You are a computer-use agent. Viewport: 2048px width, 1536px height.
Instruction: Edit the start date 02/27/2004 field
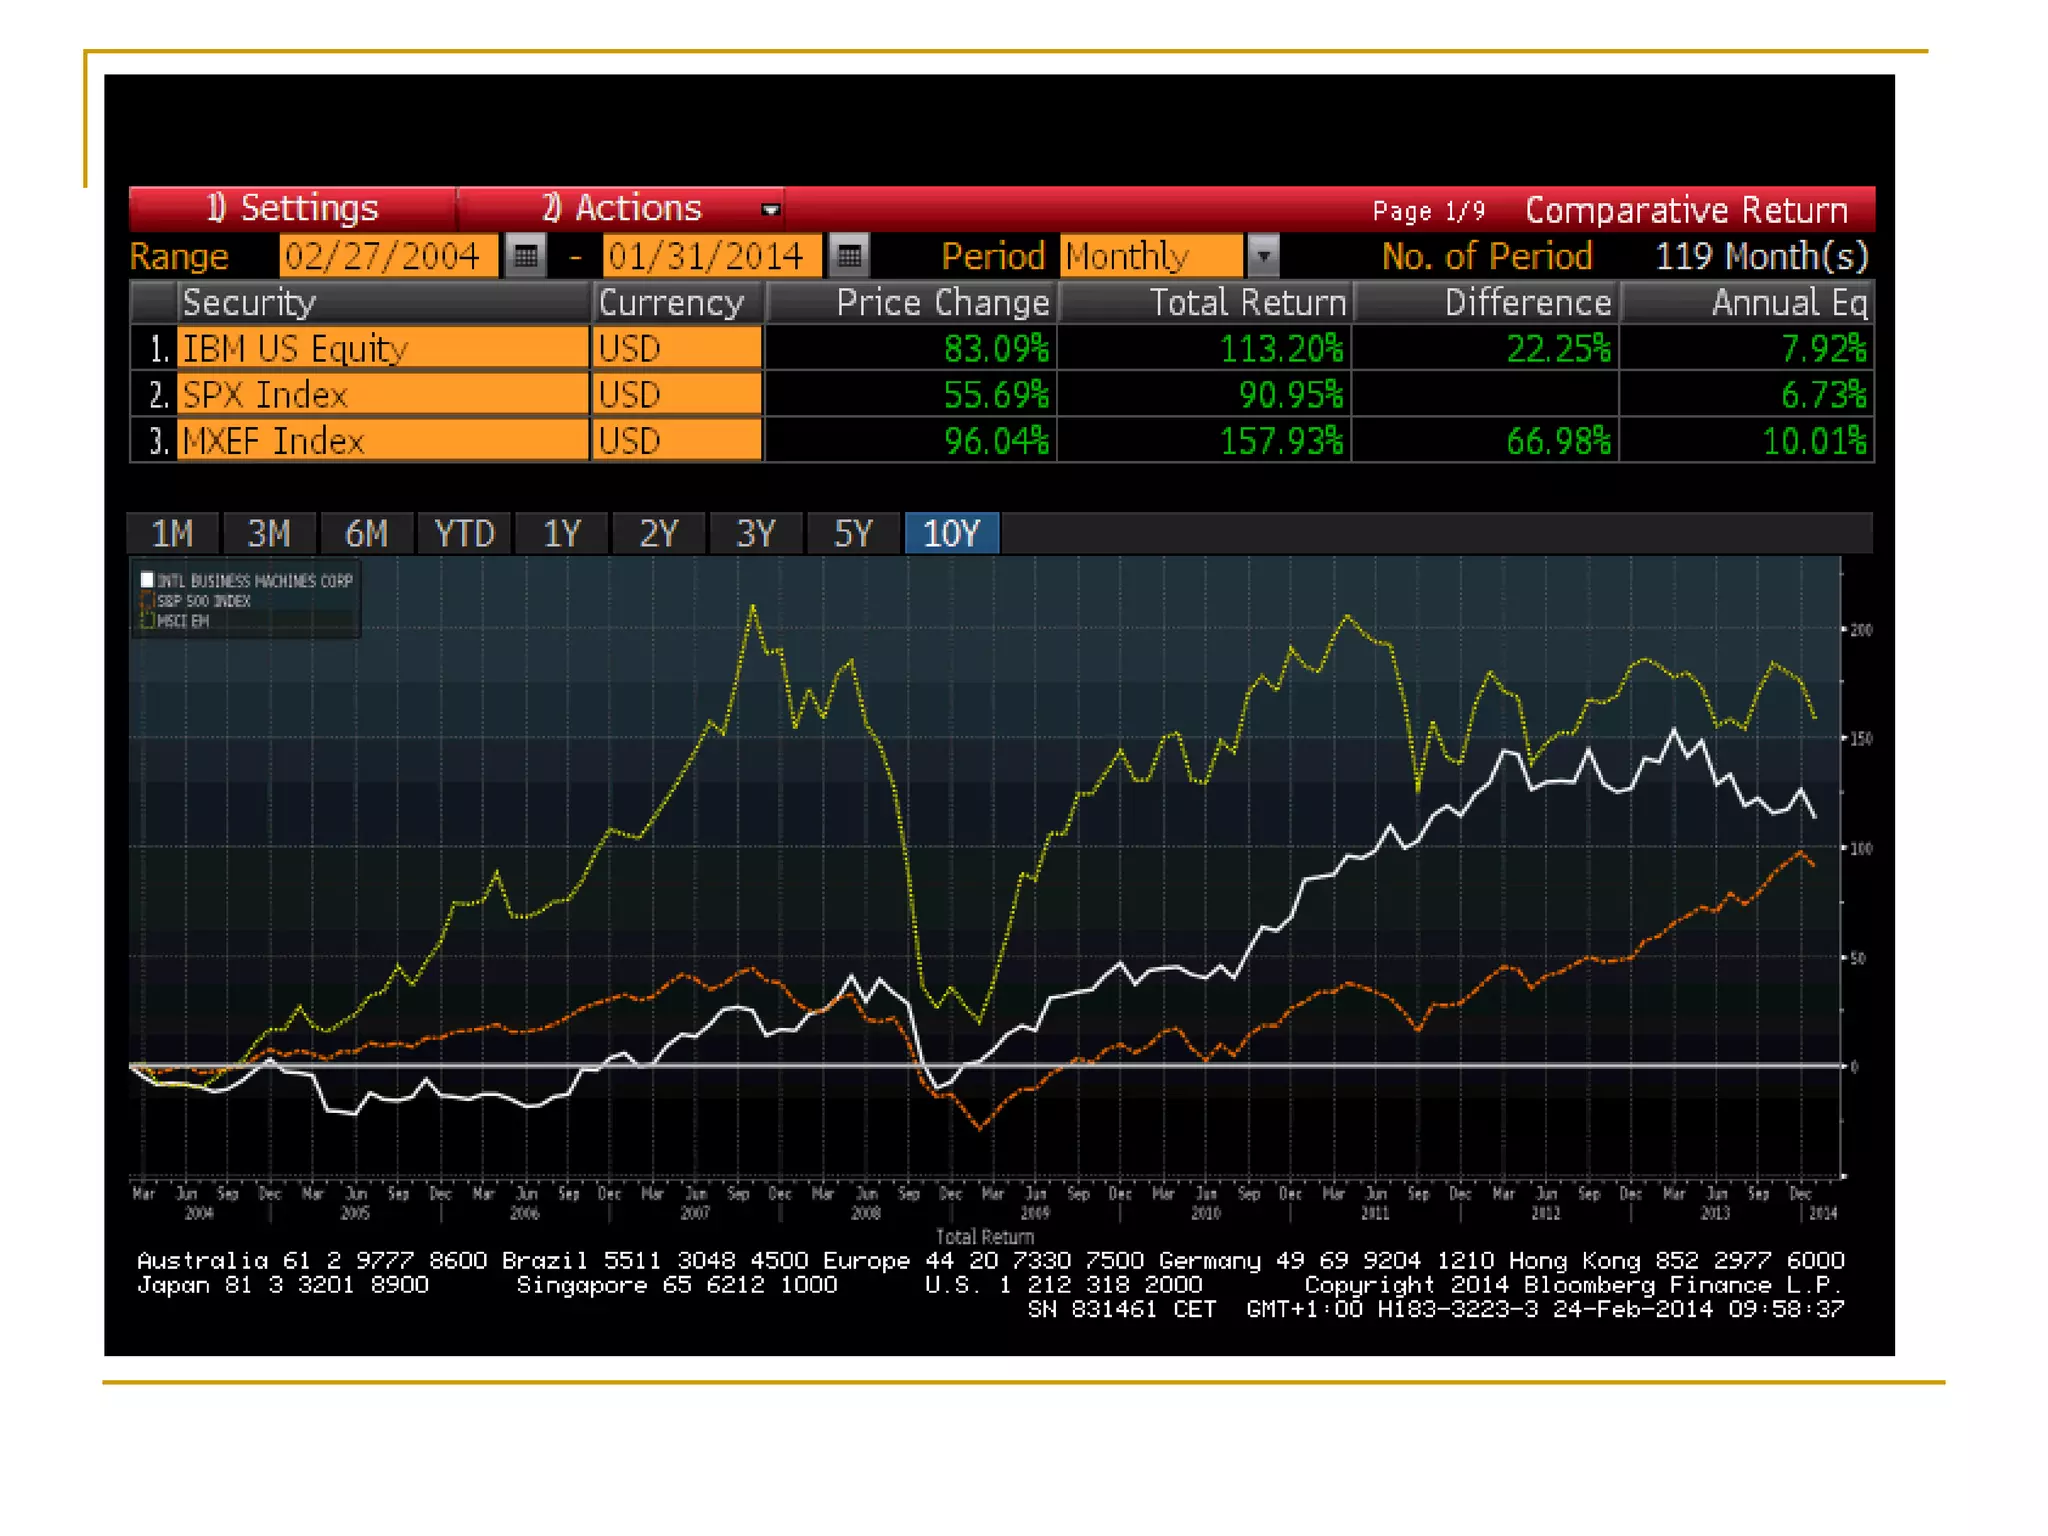pyautogui.click(x=387, y=257)
